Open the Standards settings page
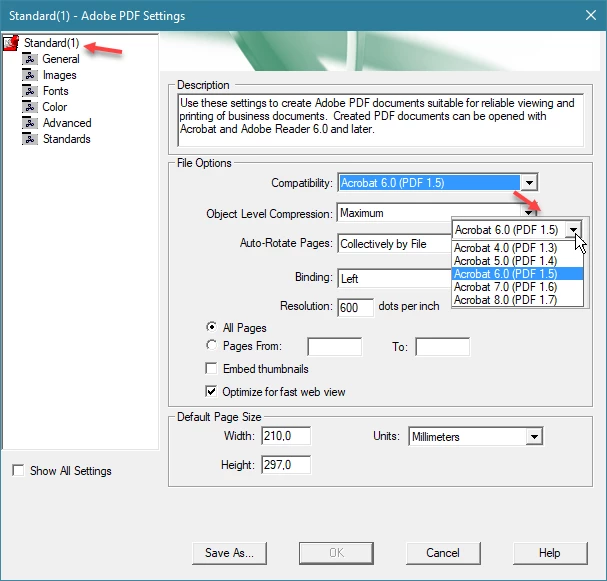The width and height of the screenshot is (607, 581). tap(67, 139)
